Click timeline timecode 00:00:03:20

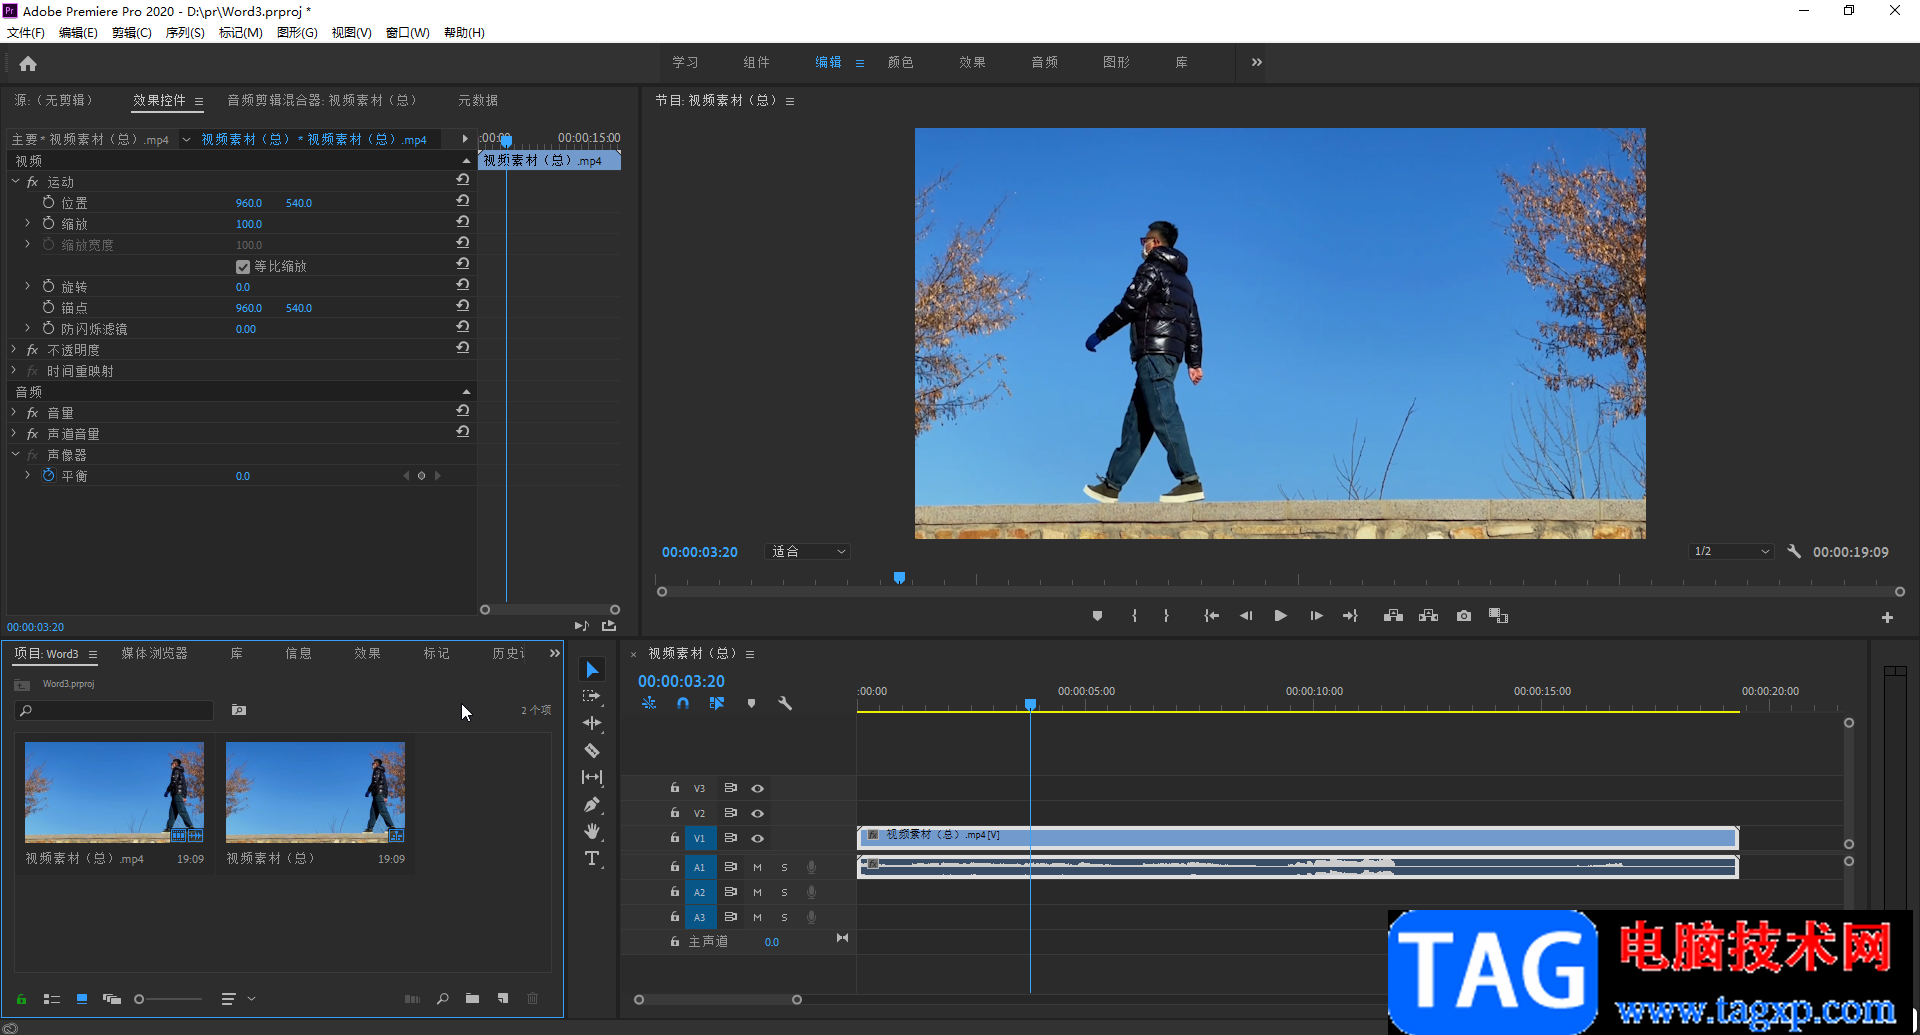[x=682, y=681]
